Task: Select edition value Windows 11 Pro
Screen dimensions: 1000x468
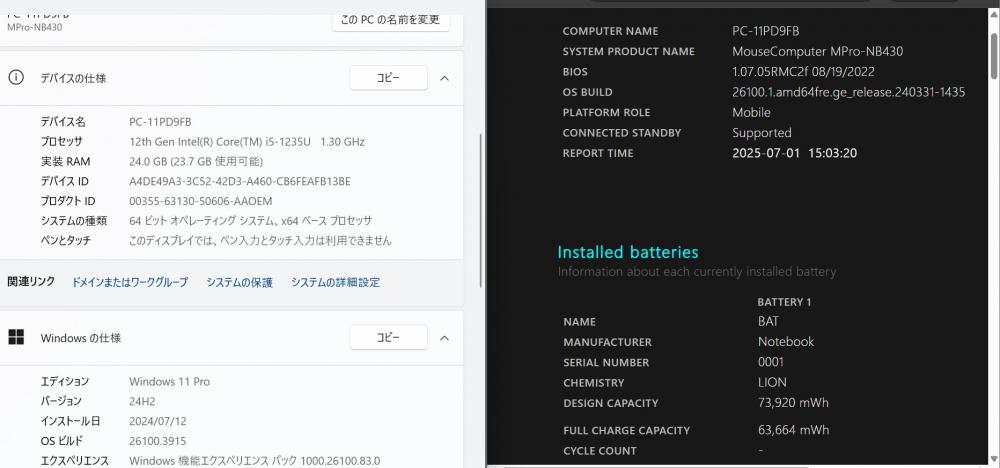Action: 169,381
